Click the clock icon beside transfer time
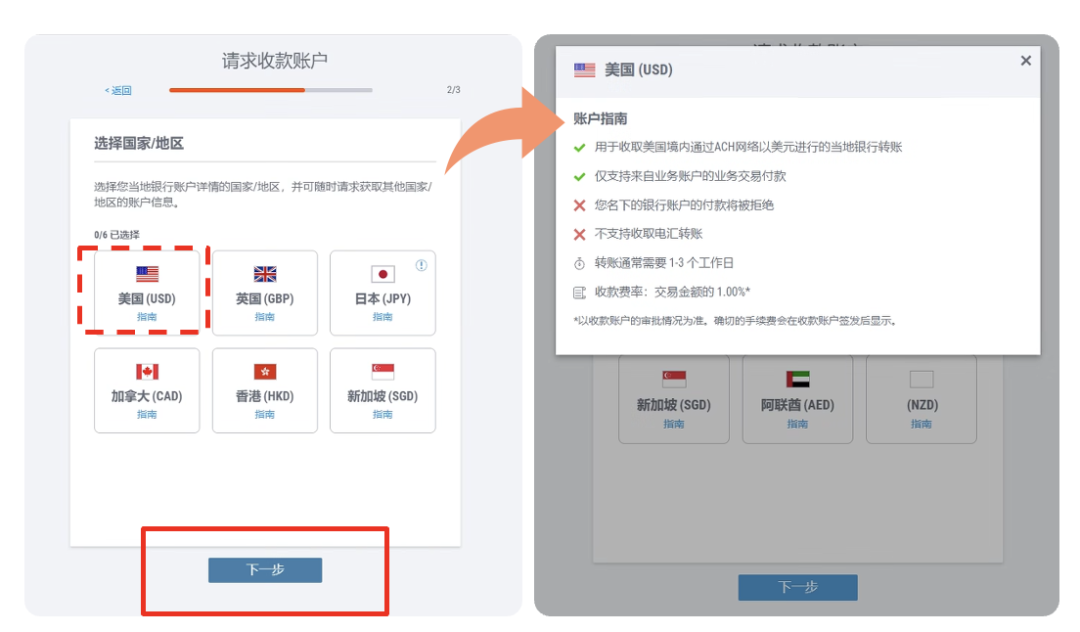 579,263
